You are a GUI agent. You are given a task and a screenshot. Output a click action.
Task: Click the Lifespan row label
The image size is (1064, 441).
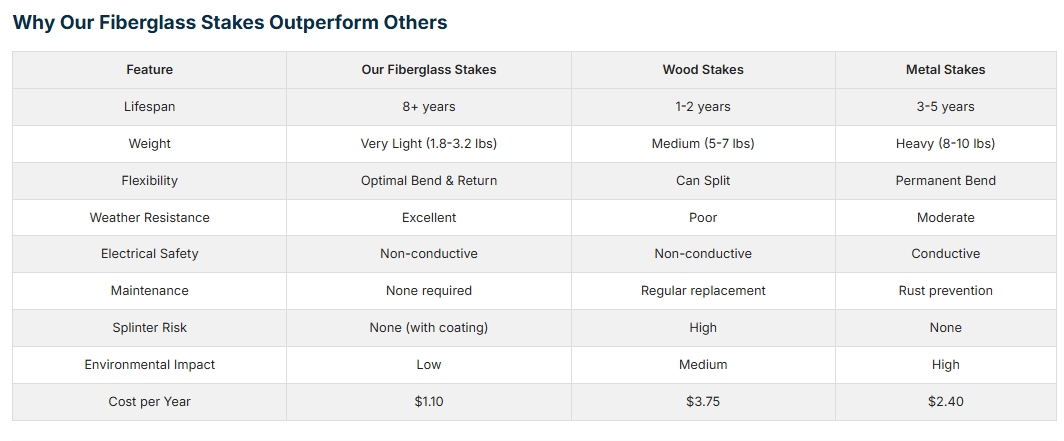tap(149, 107)
